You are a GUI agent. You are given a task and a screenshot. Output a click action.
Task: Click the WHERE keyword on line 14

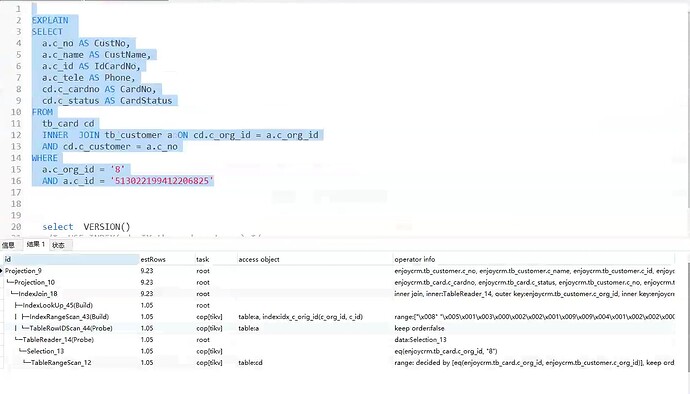45,158
